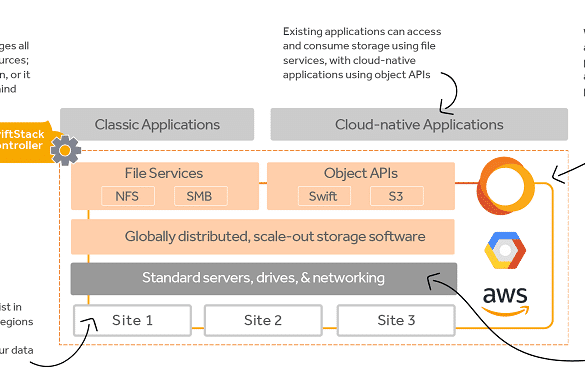Image resolution: width=585 pixels, height=388 pixels.
Task: Select the Globally distributed storage software bar
Action: coord(263,237)
